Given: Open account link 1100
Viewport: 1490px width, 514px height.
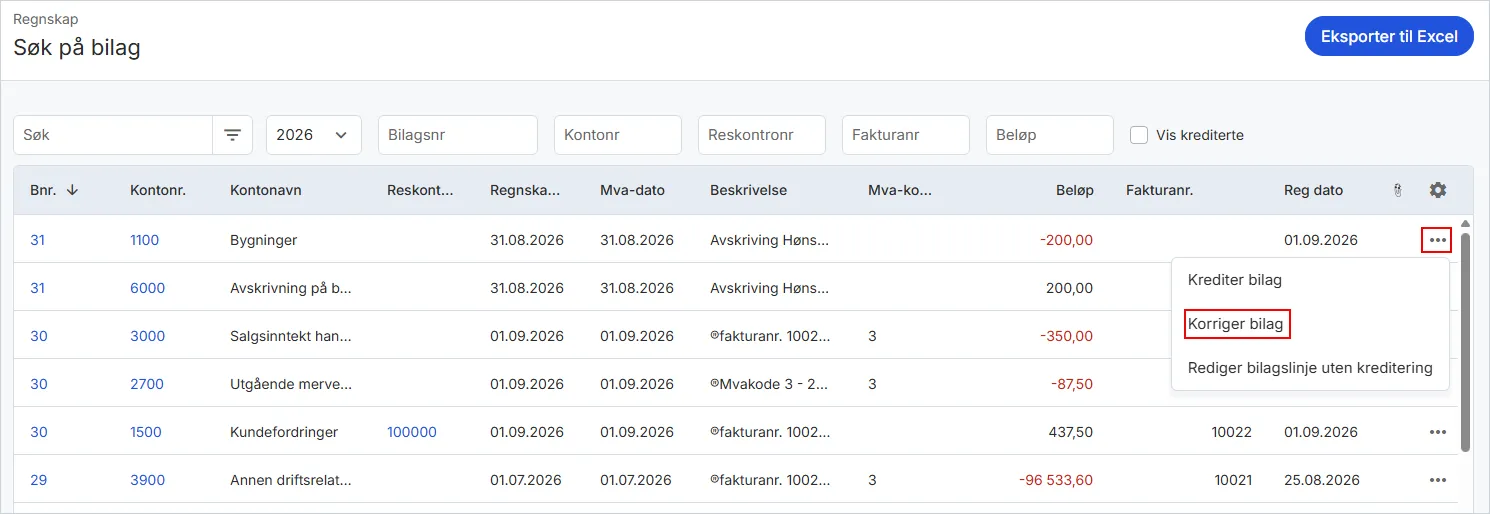Looking at the screenshot, I should [144, 240].
